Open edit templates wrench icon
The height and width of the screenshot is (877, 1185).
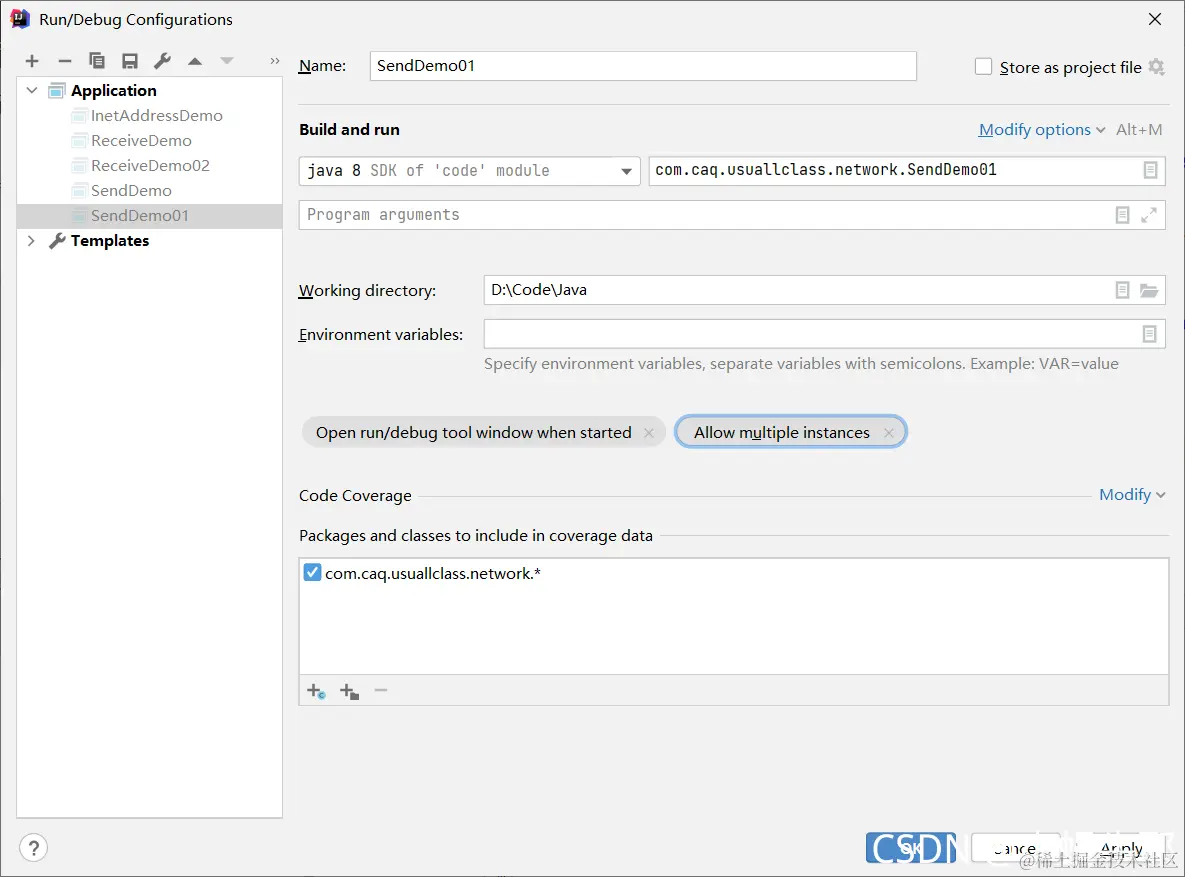coord(162,61)
